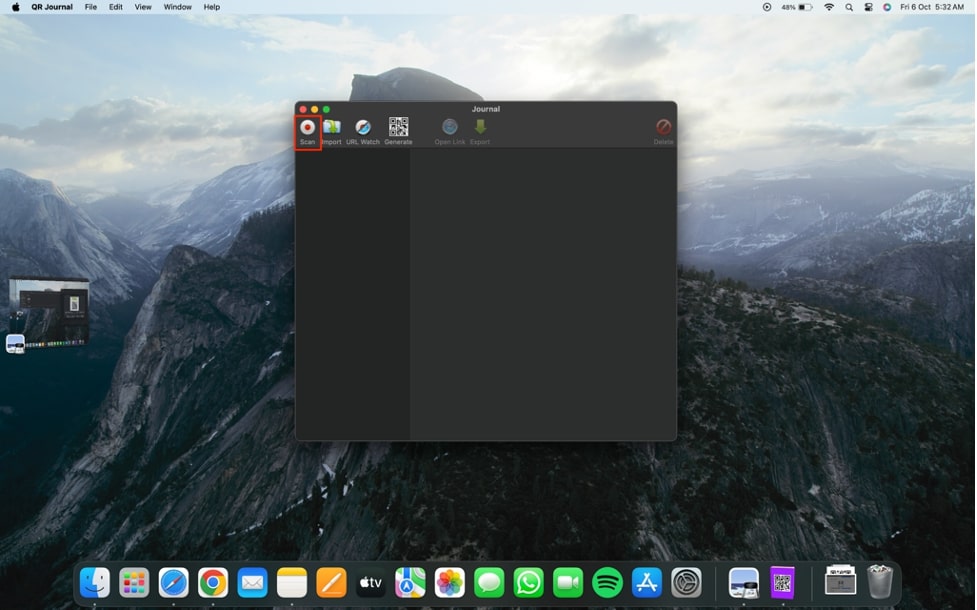Start a QR scan with Scan
This screenshot has height=610, width=977.
click(x=308, y=128)
